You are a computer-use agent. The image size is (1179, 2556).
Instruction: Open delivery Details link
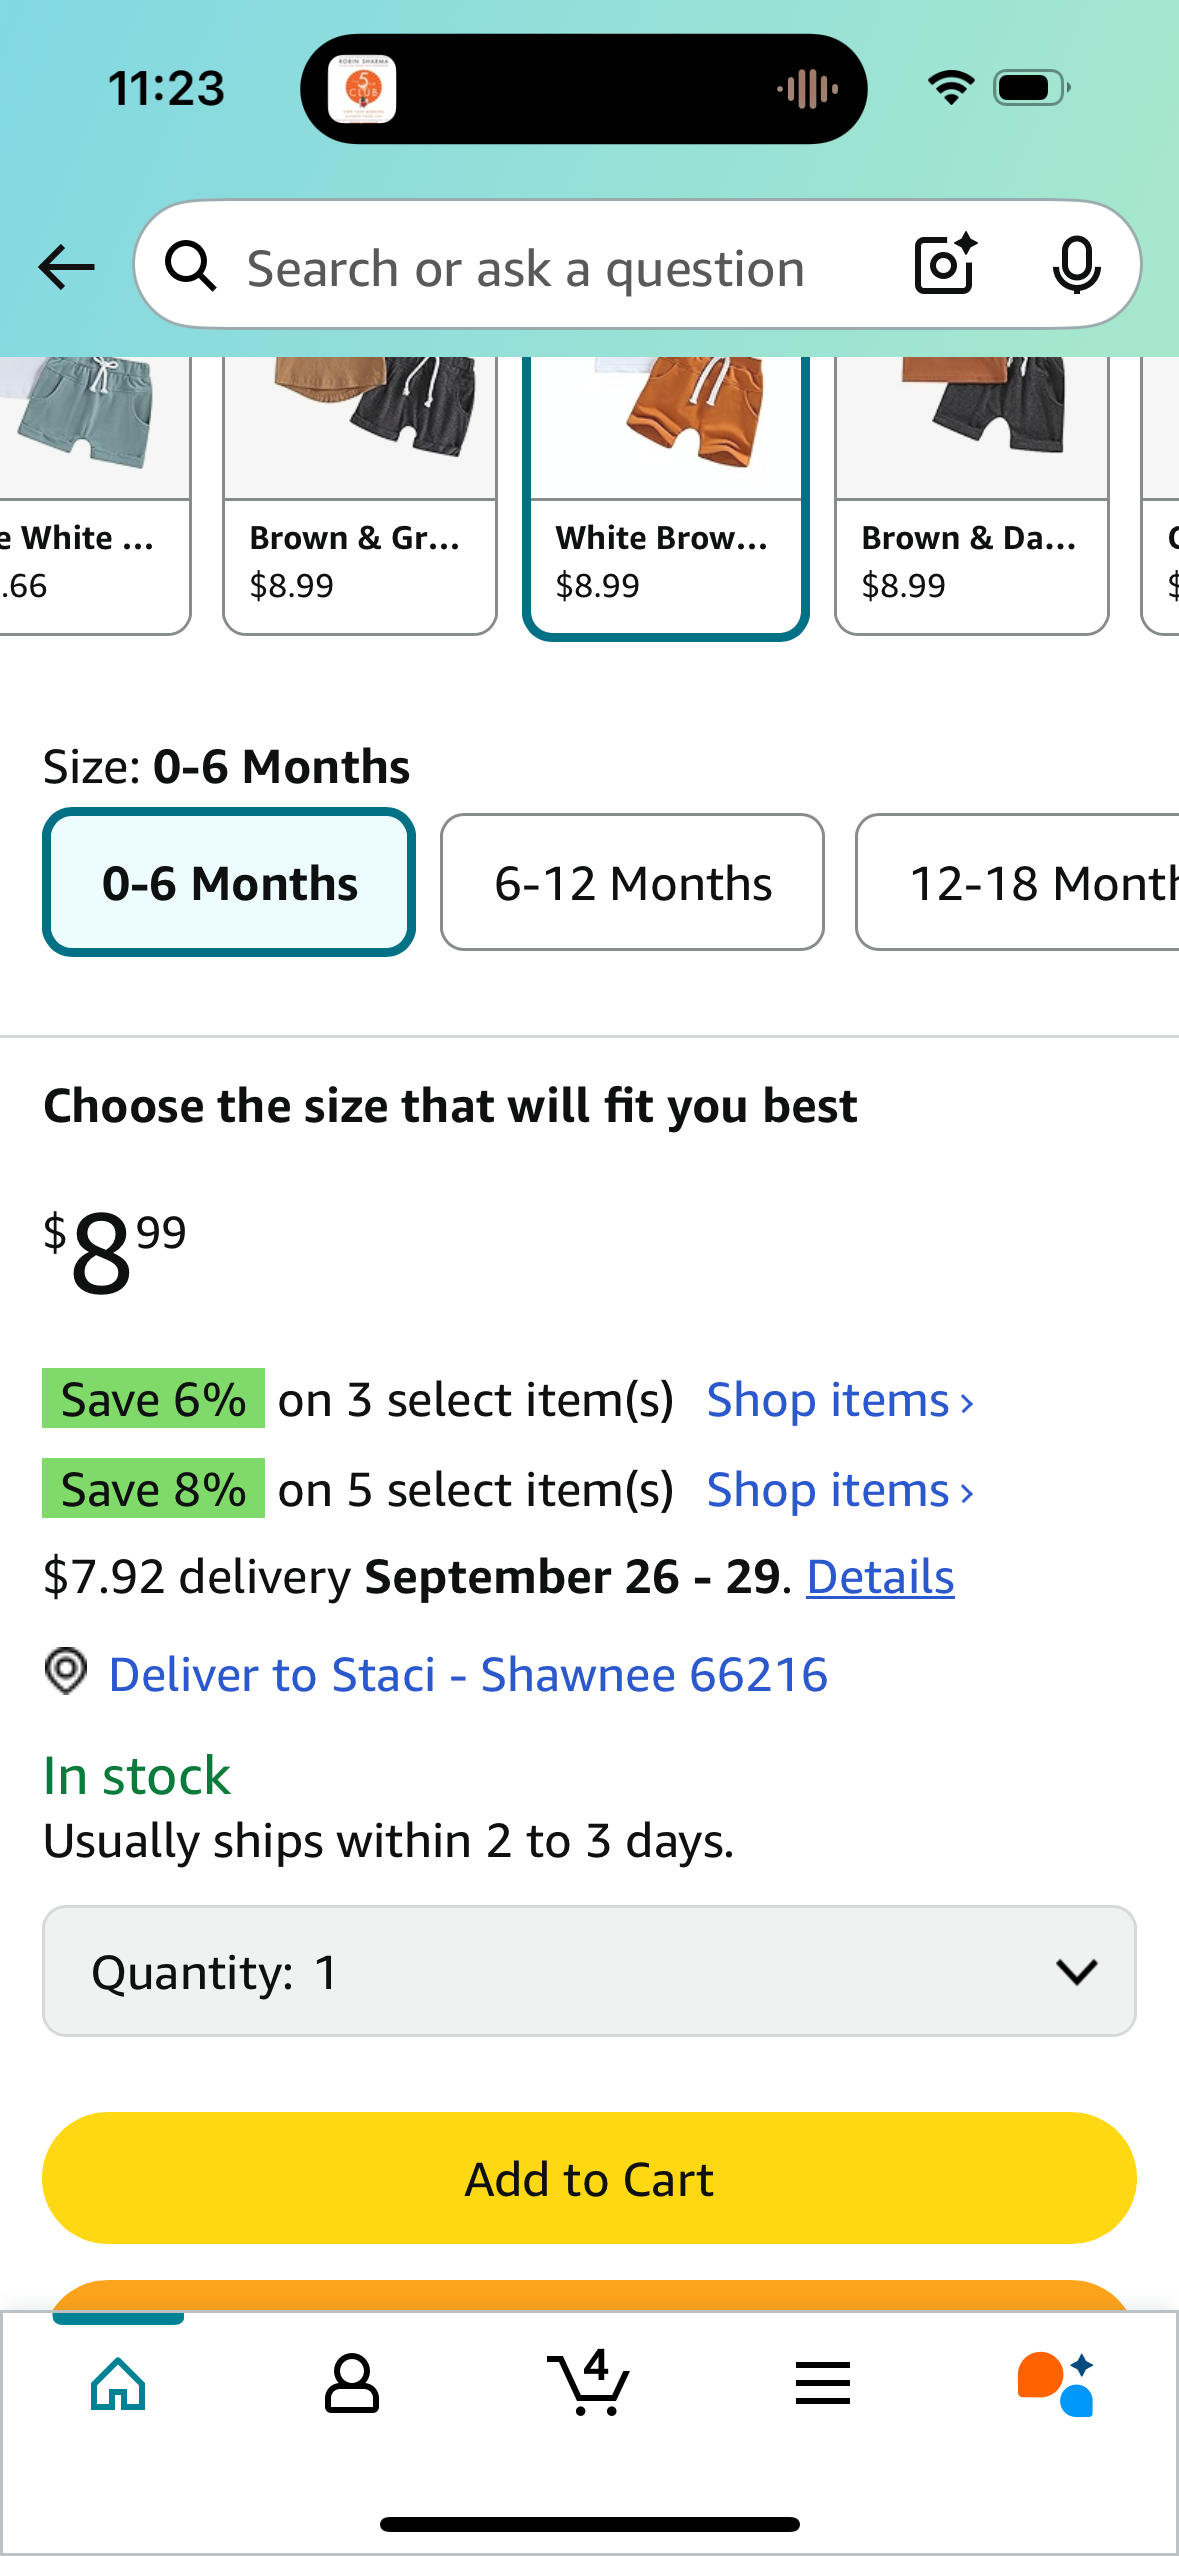pos(880,1577)
